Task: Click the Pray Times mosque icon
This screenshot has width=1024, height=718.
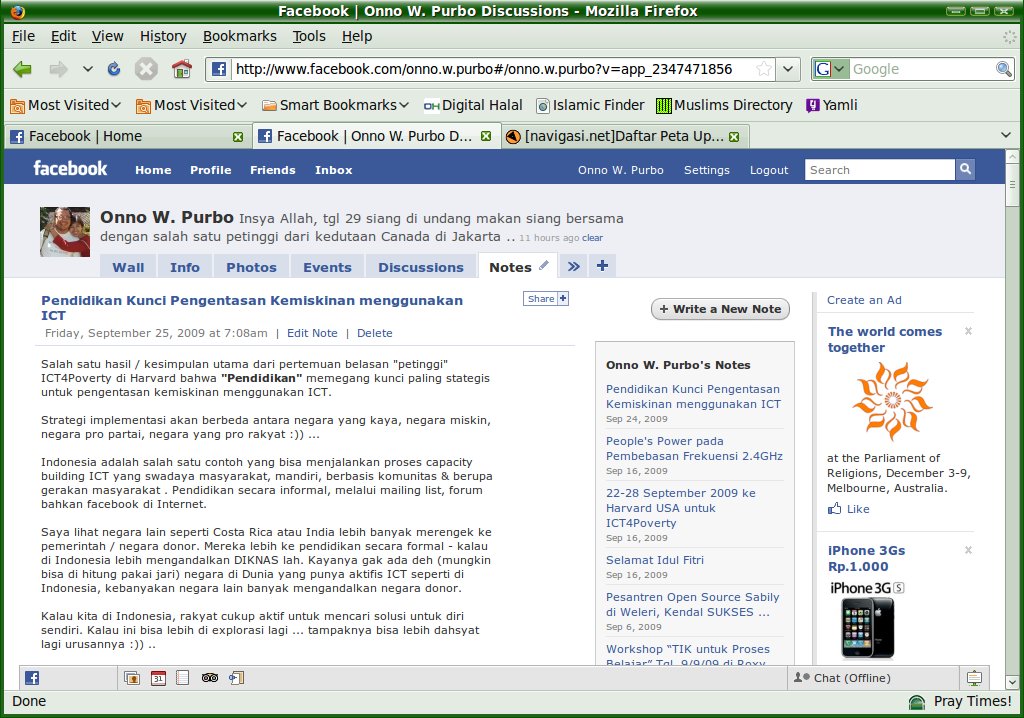Action: tap(916, 702)
